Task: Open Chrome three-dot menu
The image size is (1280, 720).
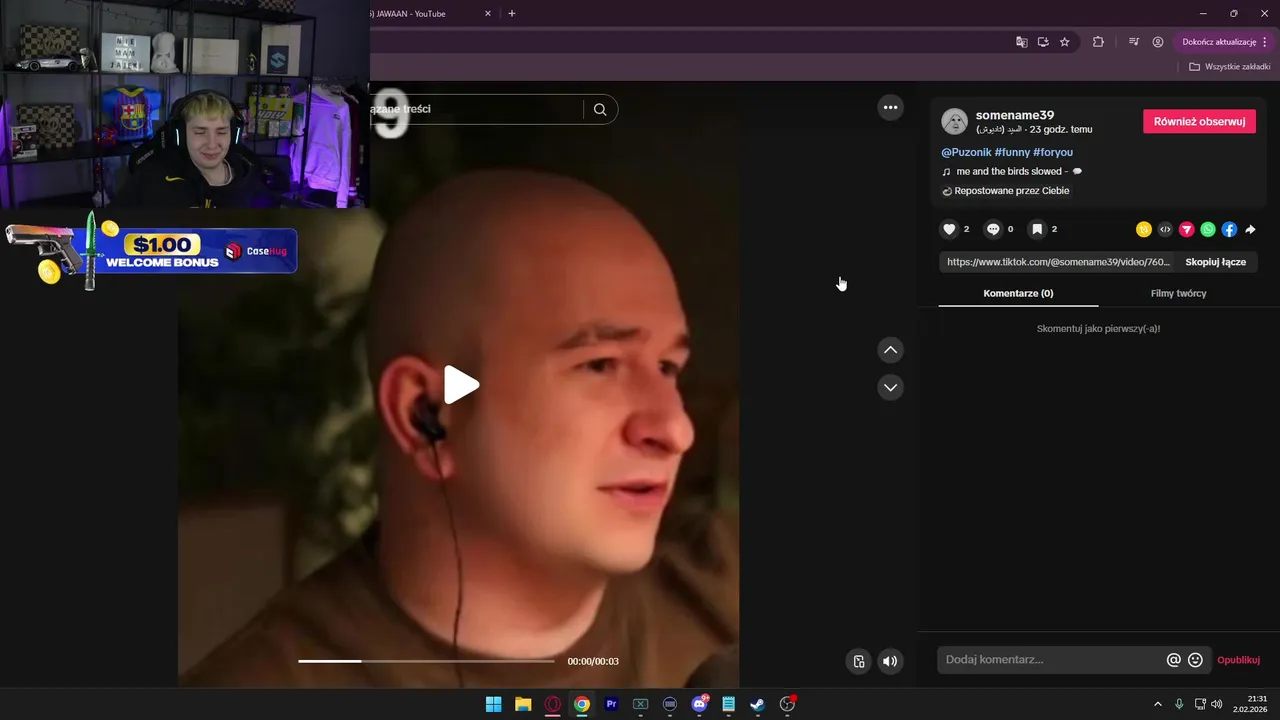Action: point(1265,42)
